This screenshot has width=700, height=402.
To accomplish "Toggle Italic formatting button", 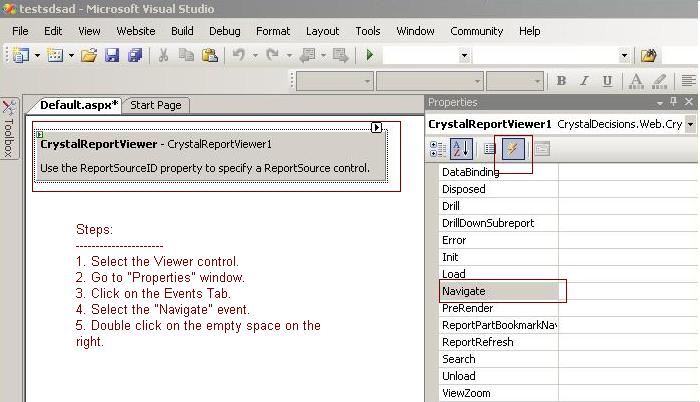I will (584, 81).
